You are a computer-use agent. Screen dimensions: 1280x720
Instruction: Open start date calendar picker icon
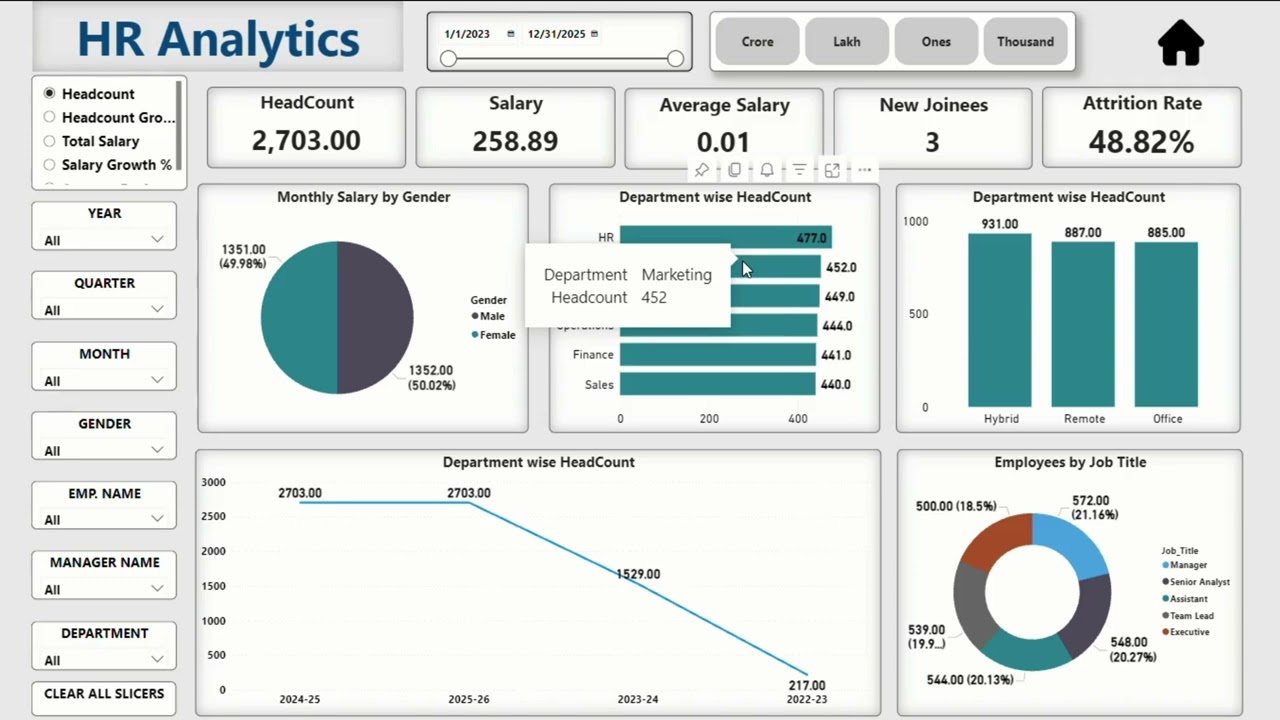pyautogui.click(x=511, y=34)
